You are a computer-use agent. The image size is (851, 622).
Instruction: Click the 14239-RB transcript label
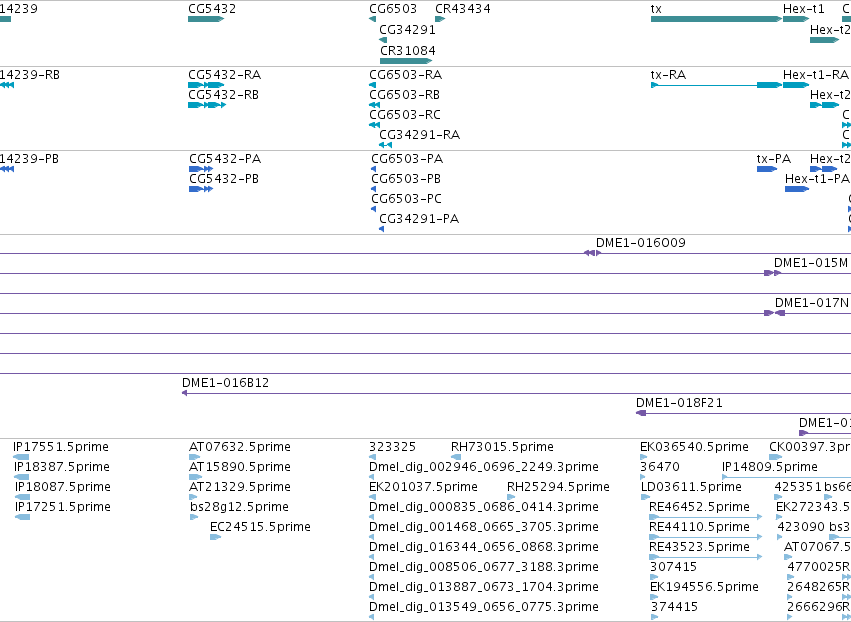(x=30, y=74)
